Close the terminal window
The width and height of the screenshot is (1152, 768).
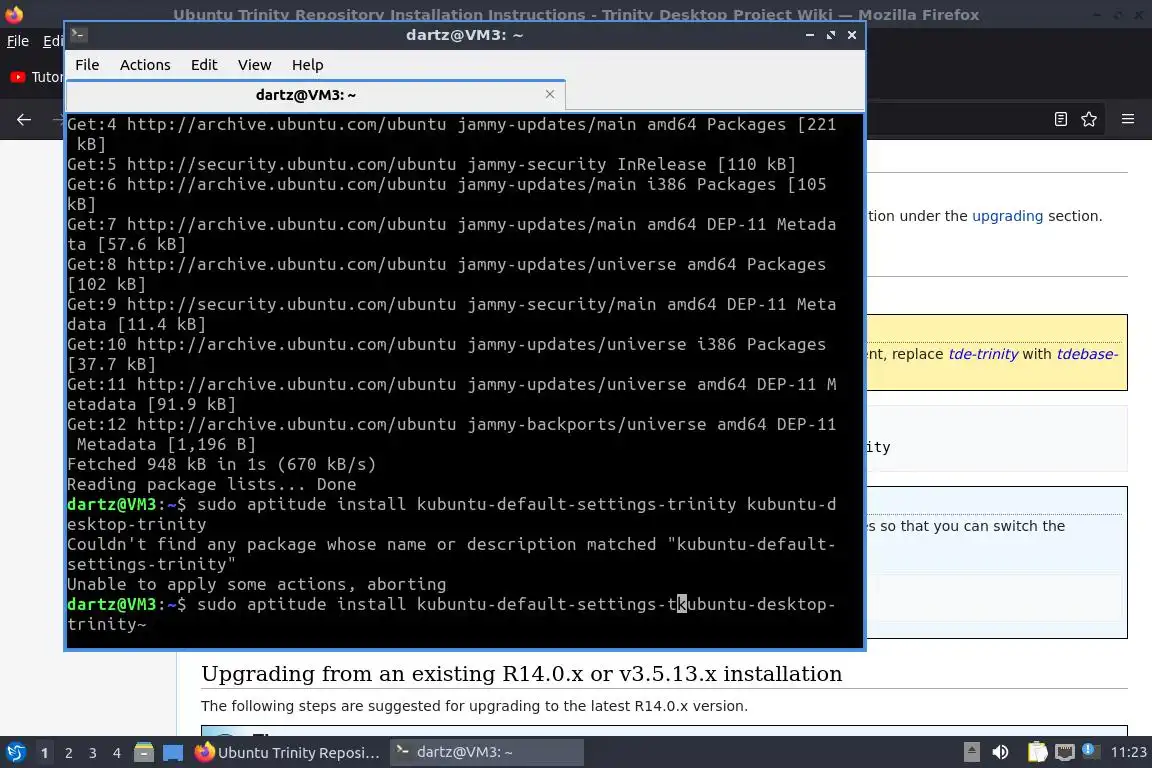tap(852, 35)
